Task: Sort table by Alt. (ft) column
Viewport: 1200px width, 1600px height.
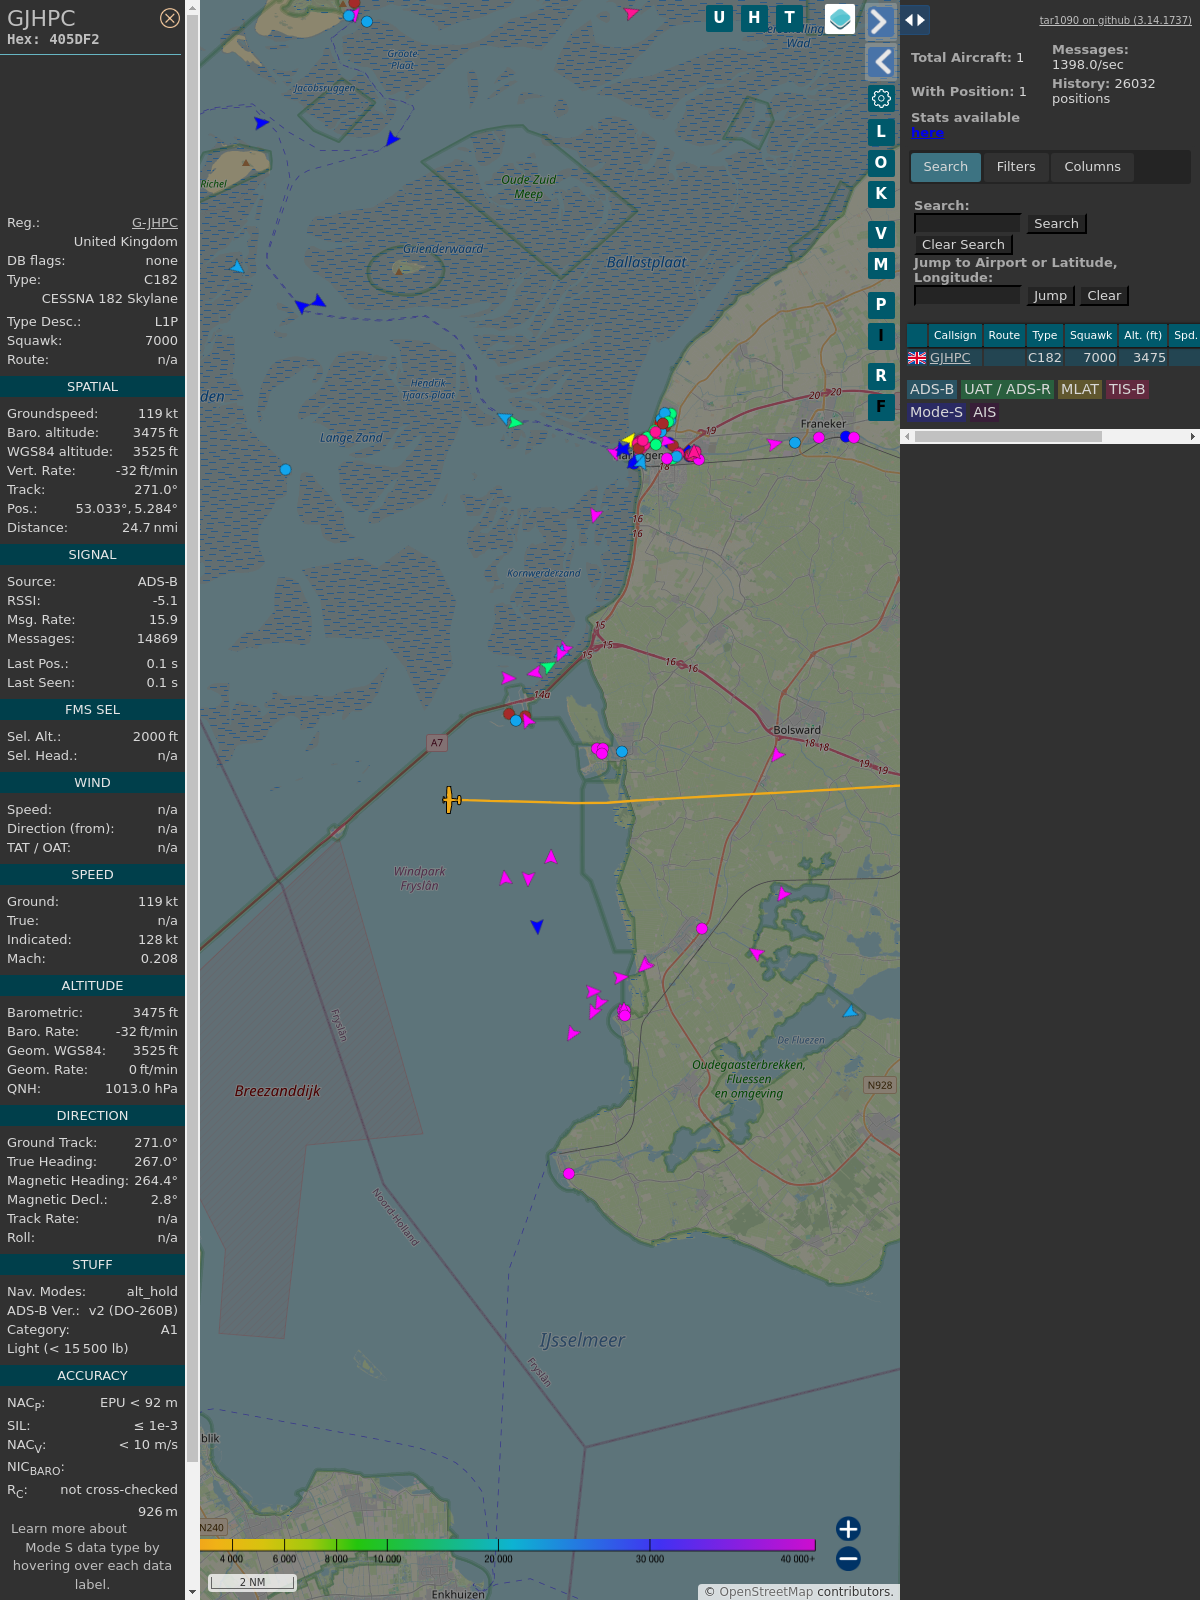Action: 1143,336
